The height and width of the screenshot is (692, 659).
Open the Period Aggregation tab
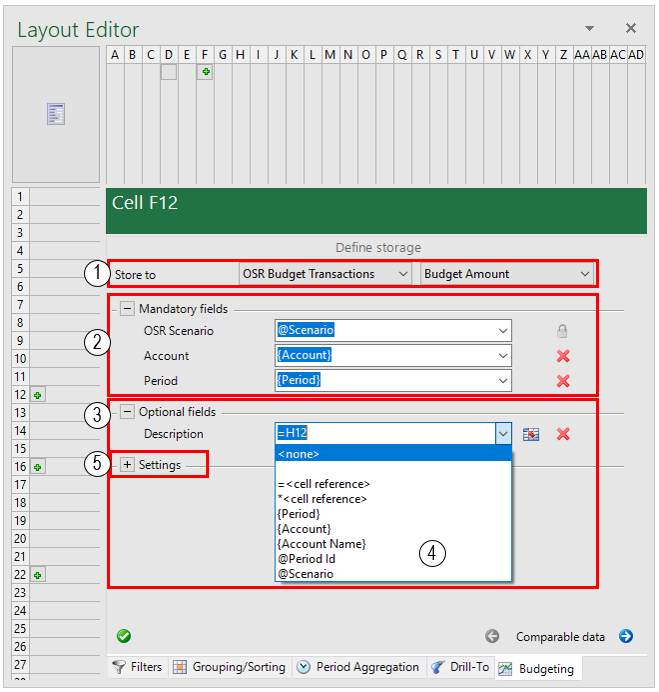[x=358, y=667]
